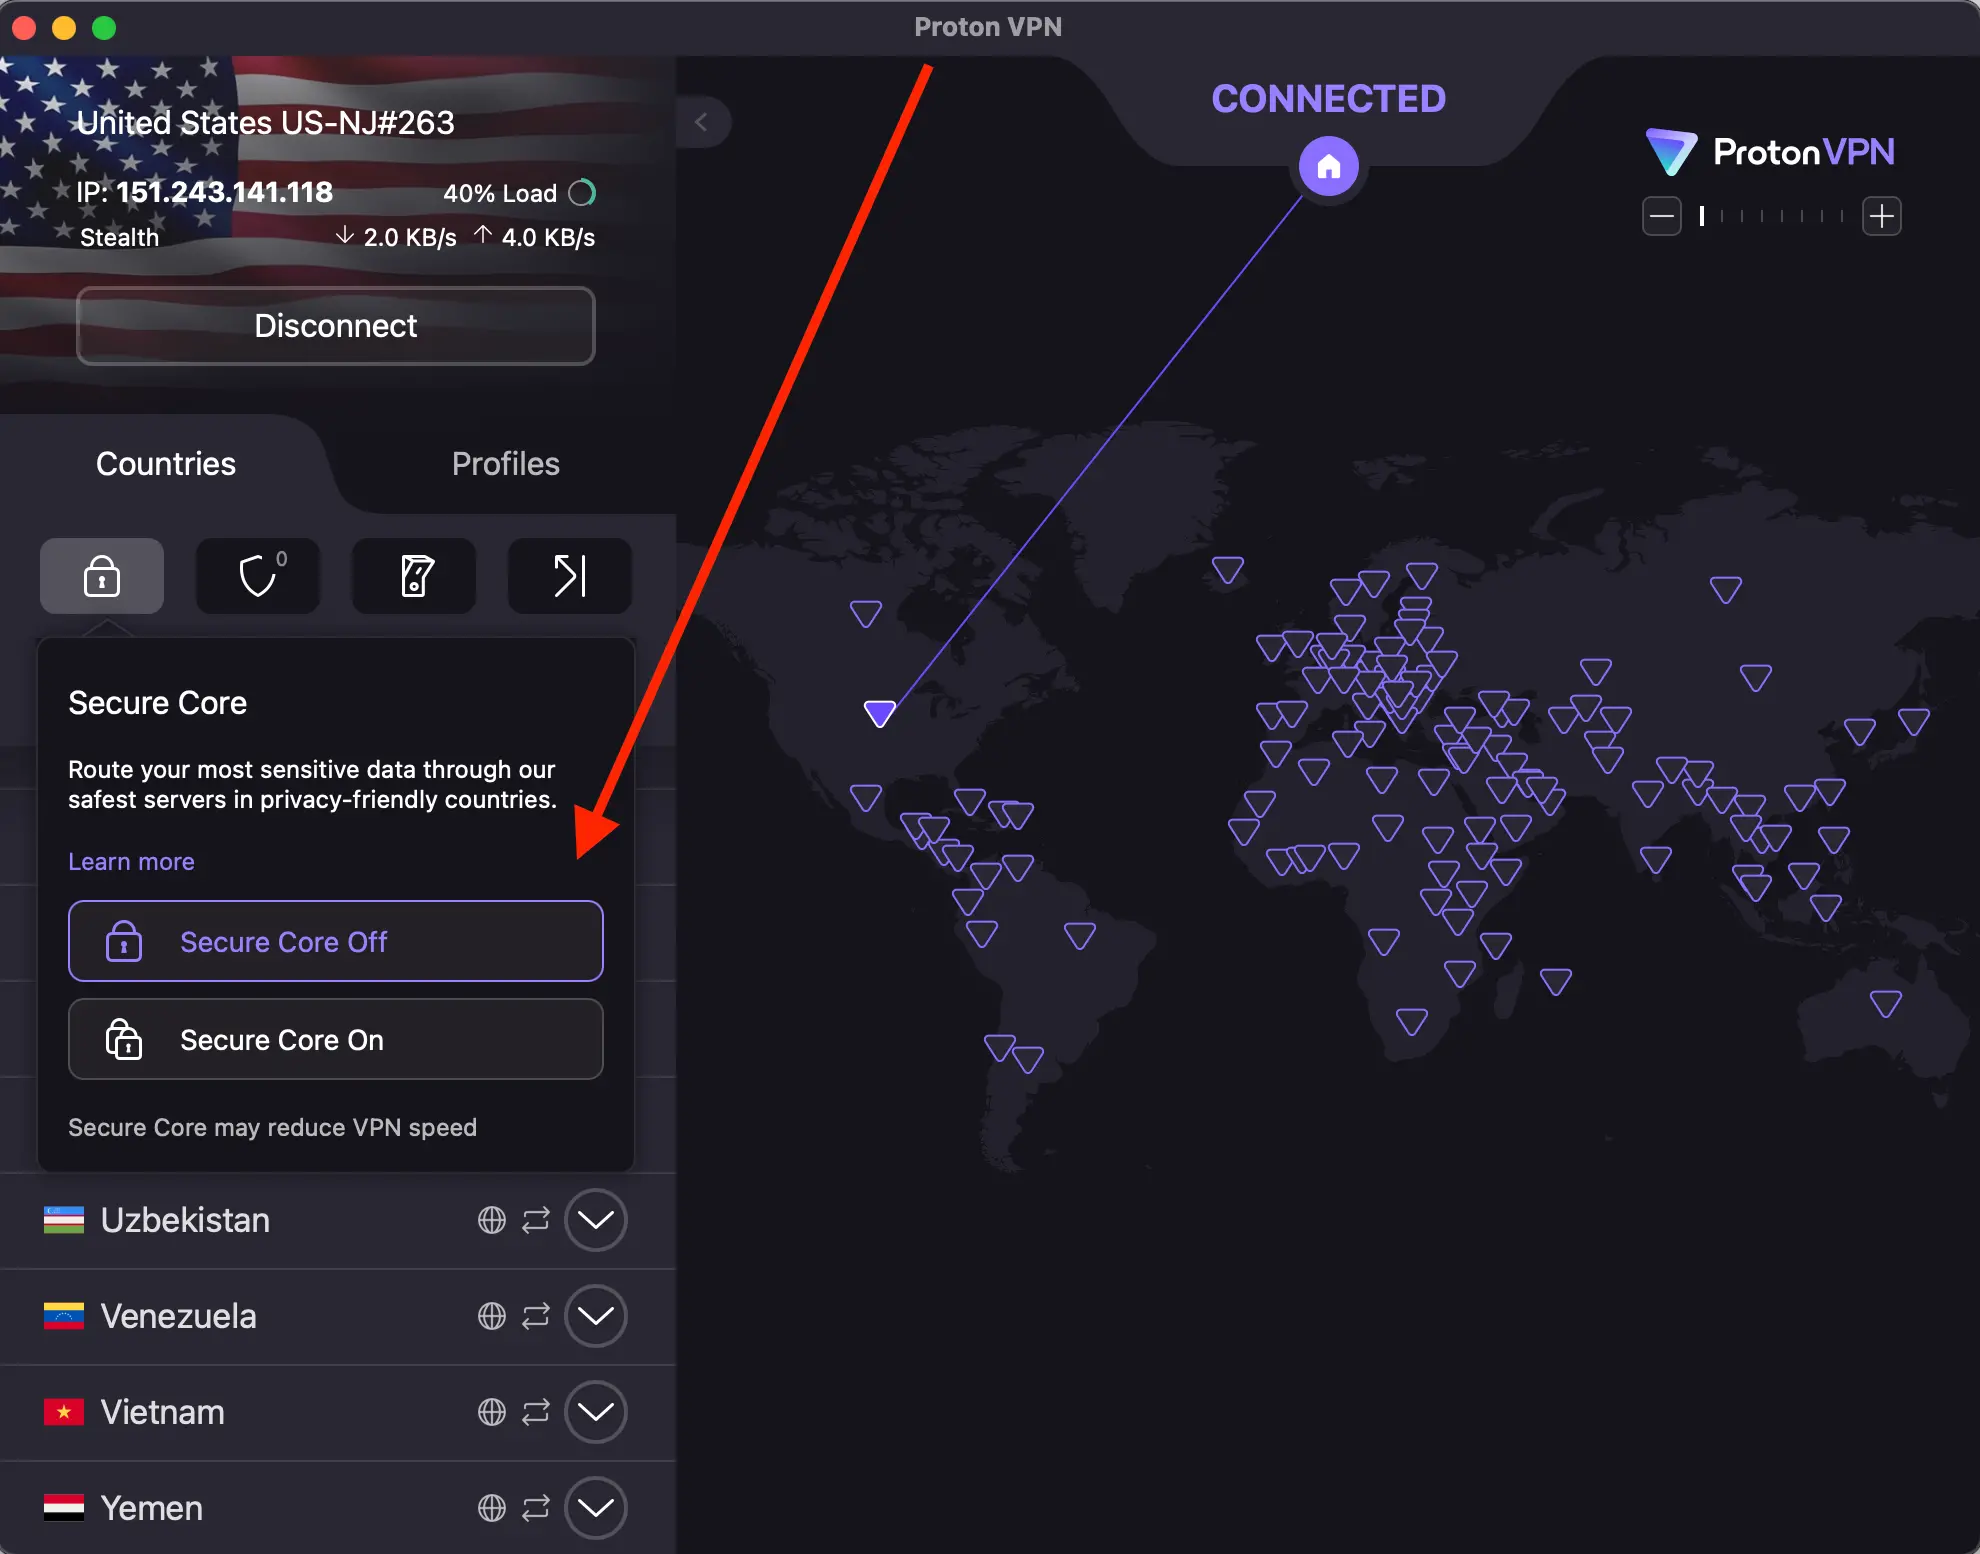Enable Secure Core On
The image size is (1980, 1554).
[x=335, y=1040]
